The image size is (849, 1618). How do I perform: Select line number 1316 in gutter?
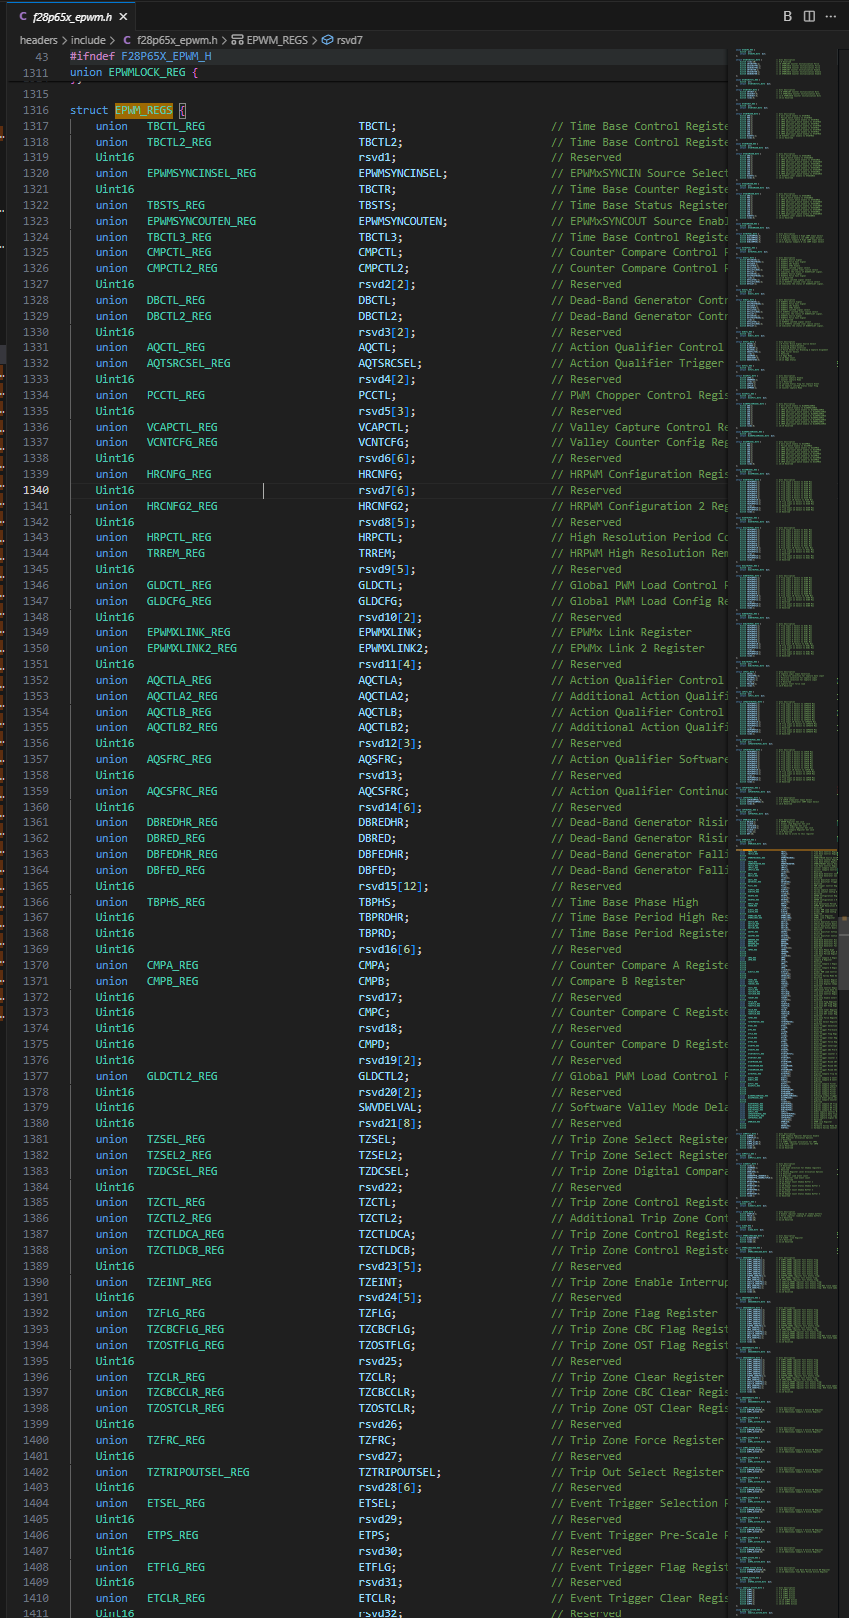point(36,110)
